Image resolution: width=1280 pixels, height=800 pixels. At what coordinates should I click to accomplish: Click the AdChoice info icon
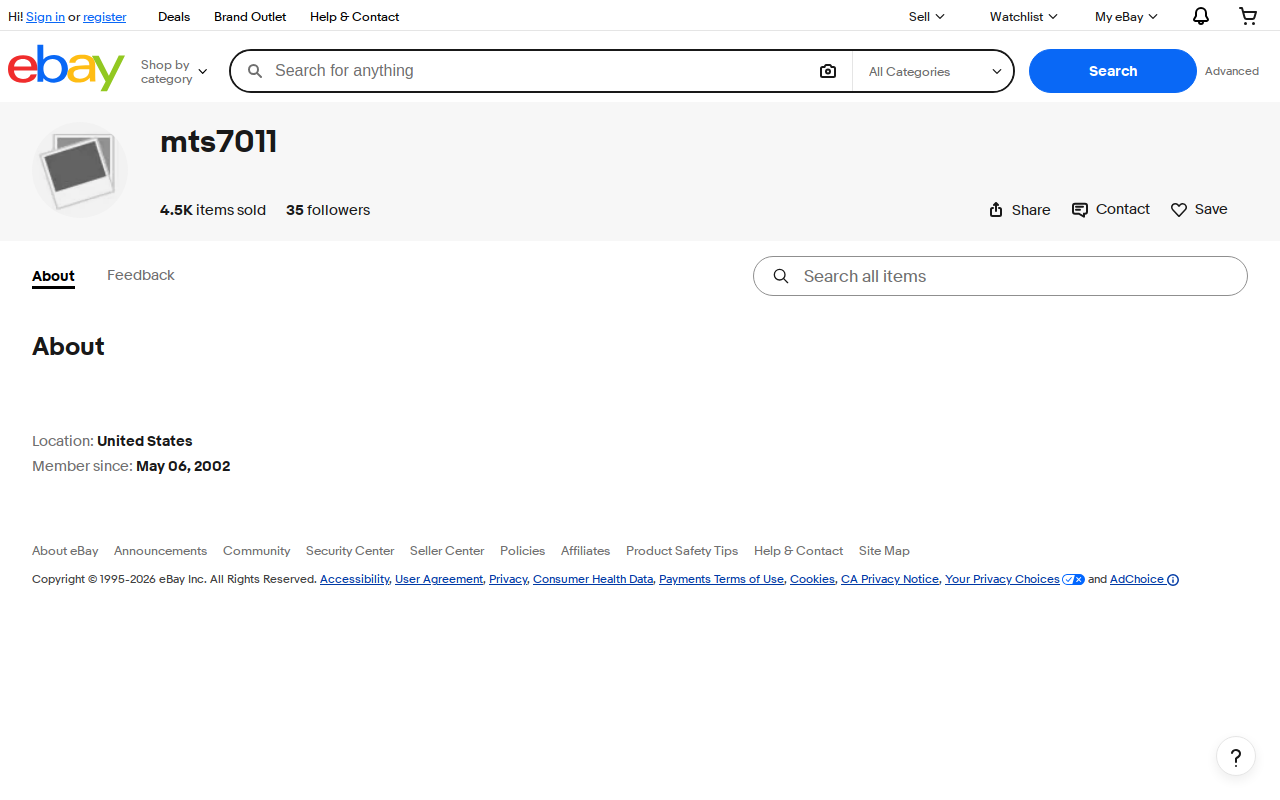1173,580
